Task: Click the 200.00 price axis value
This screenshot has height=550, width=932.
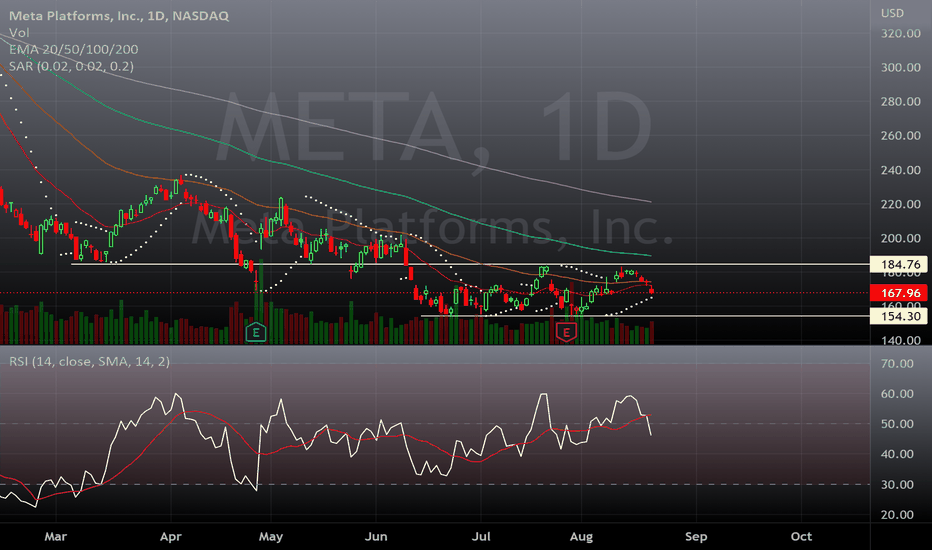Action: coord(900,238)
